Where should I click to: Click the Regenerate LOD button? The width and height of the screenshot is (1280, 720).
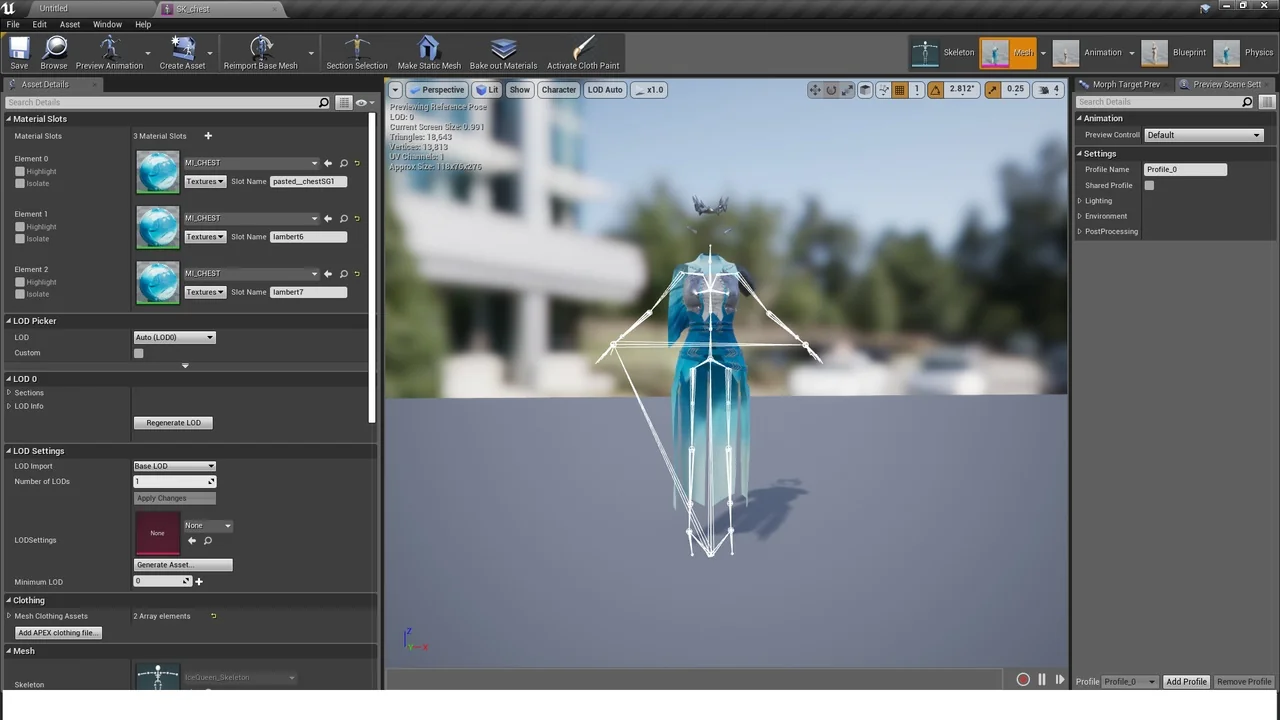173,422
